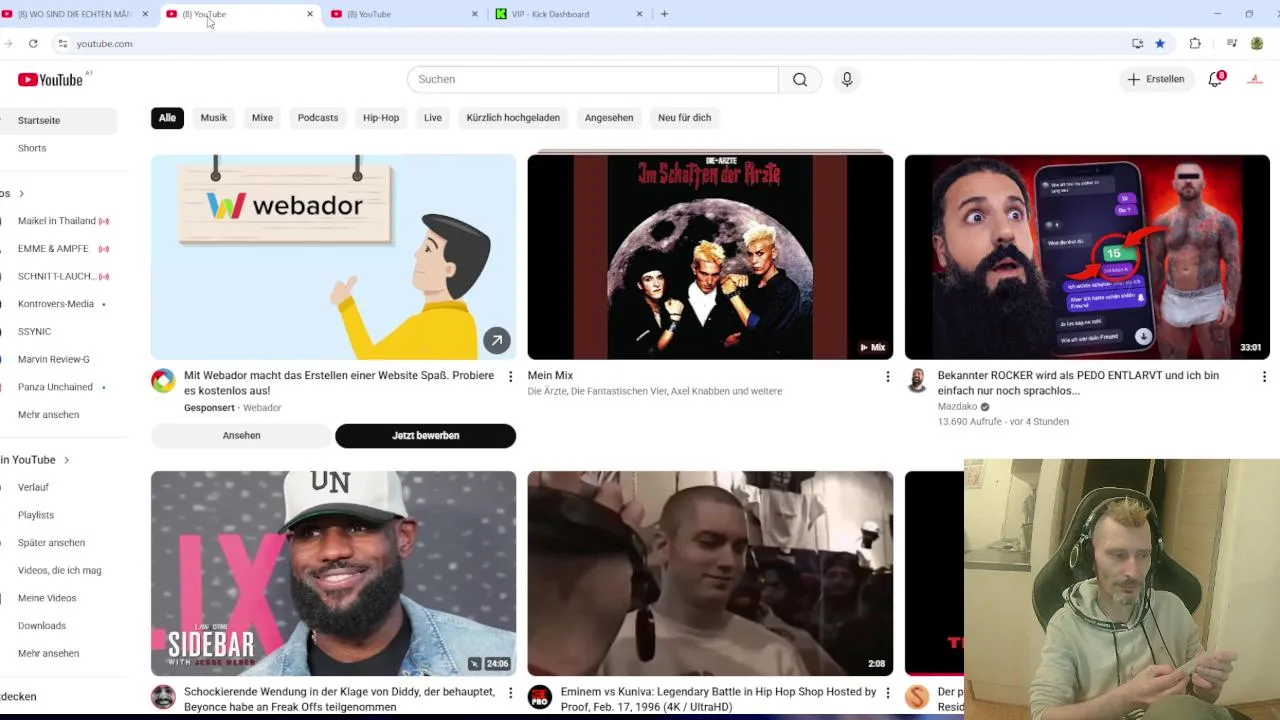The image size is (1280, 720).
Task: Open the Mein Mix thumbnail
Action: pyautogui.click(x=710, y=257)
